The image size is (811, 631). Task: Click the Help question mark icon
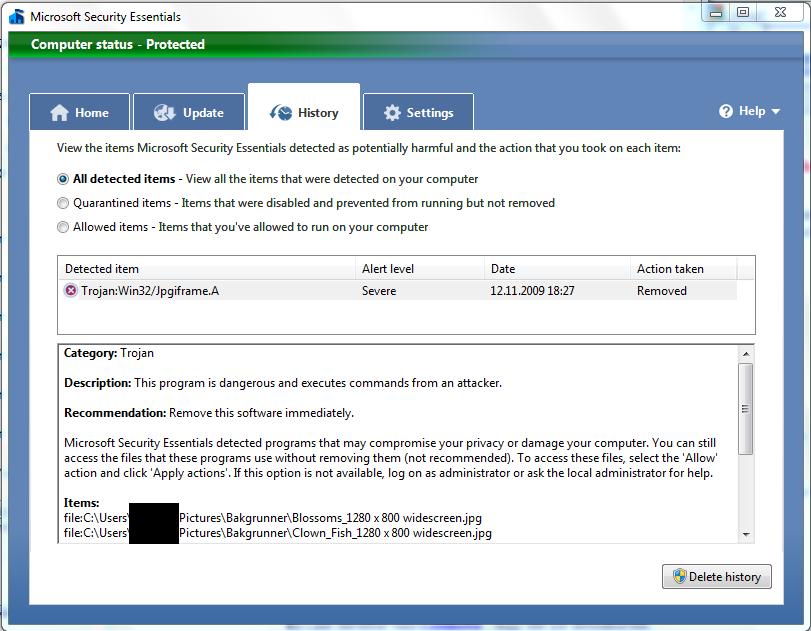(x=726, y=111)
